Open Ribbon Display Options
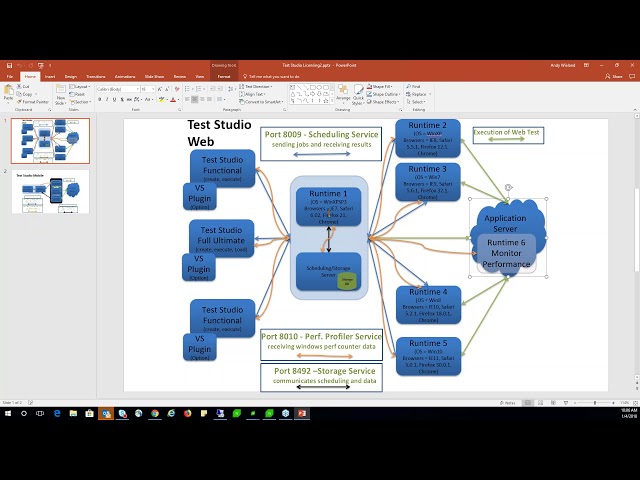This screenshot has height=480, width=640. 586,65
